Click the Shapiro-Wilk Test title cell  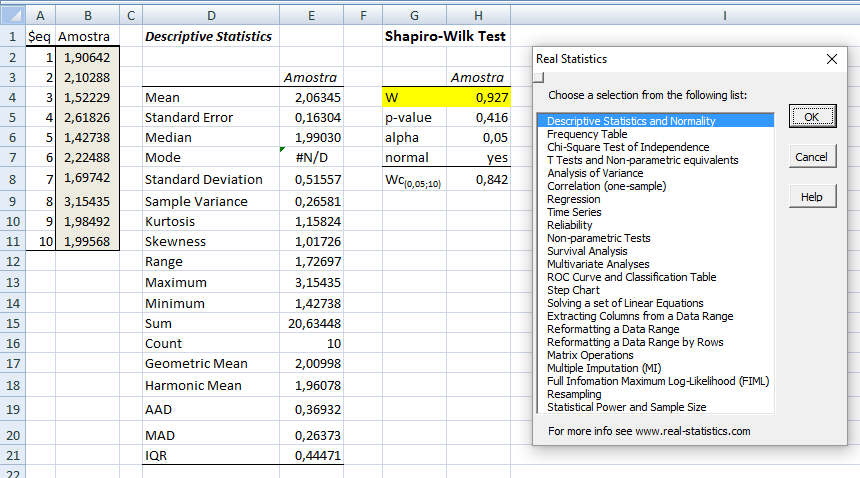(x=445, y=37)
